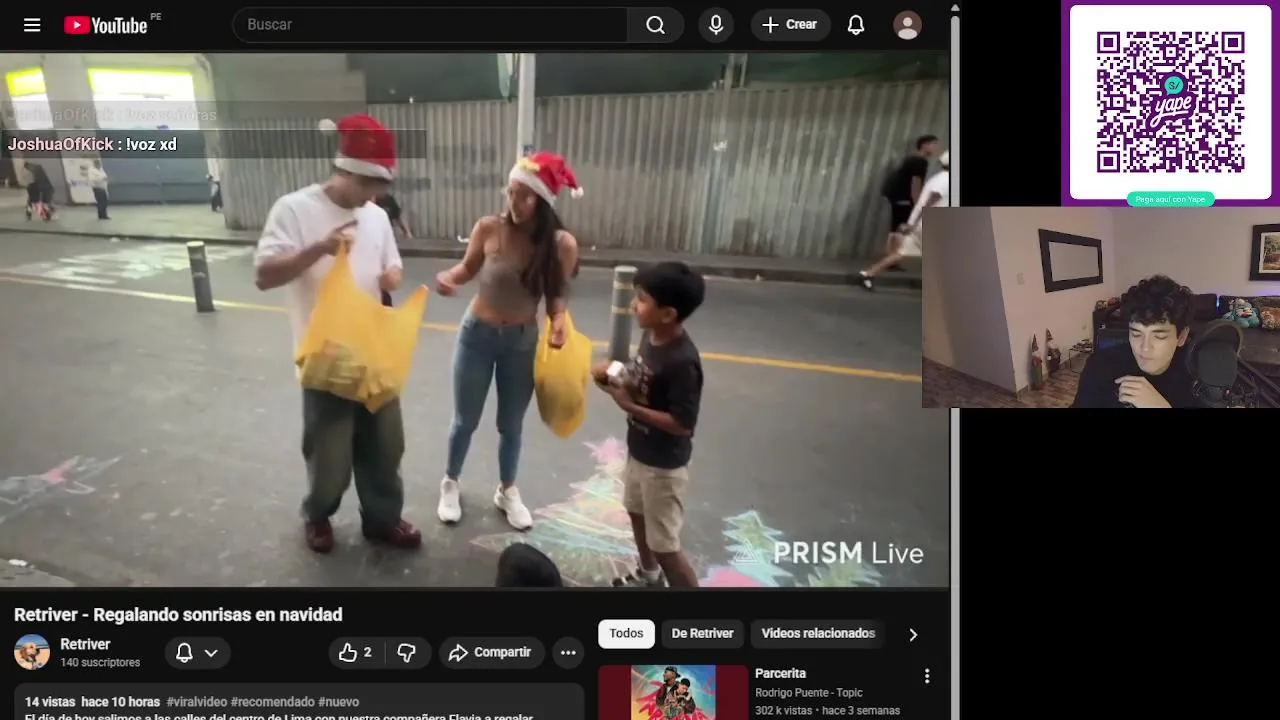Open Rodrigo Puente - Topic channel link
This screenshot has width=1280, height=720.
(x=809, y=693)
